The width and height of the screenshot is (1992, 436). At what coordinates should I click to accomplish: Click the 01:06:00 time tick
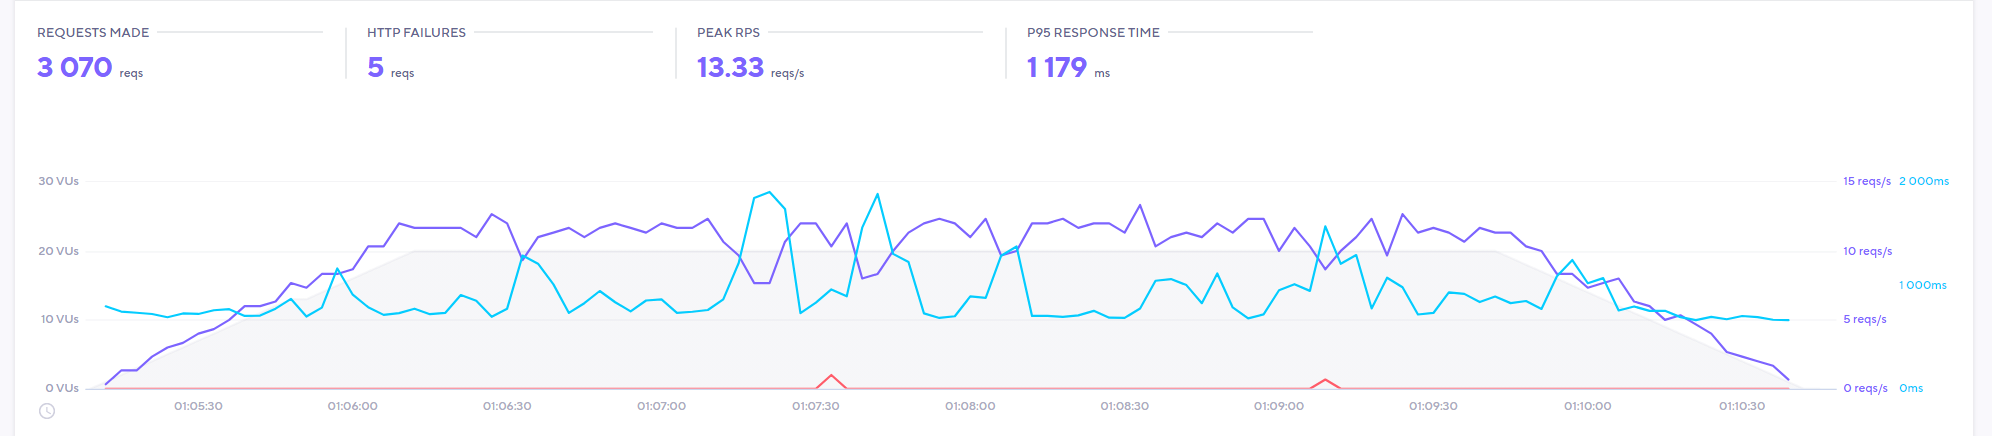353,406
